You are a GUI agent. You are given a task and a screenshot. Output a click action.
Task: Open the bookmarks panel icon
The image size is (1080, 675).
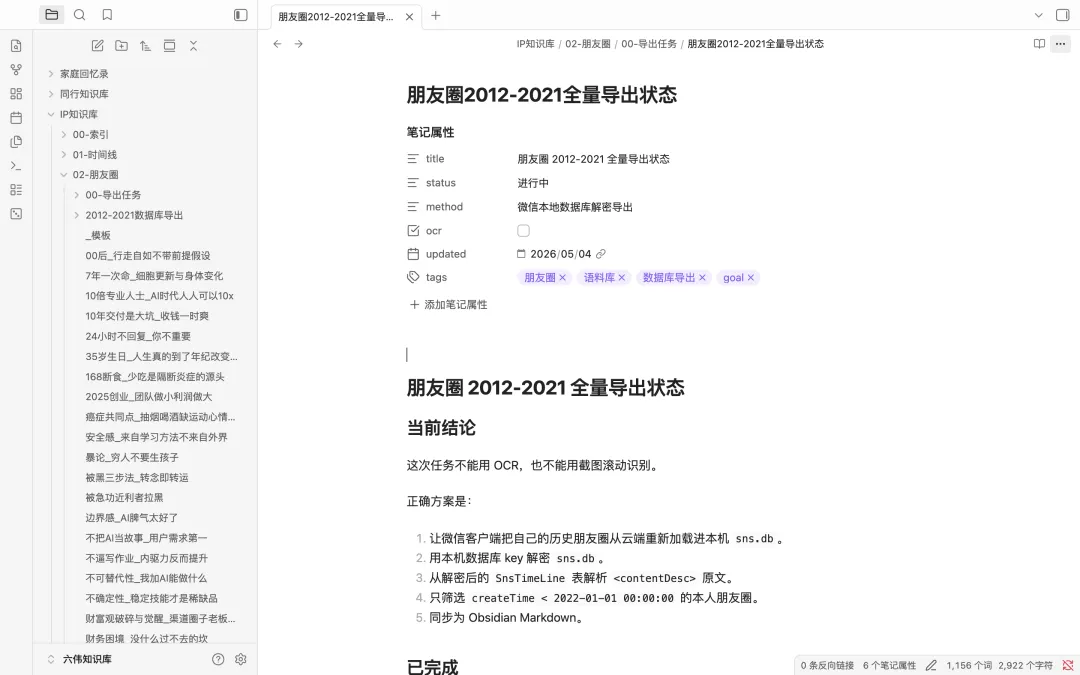[x=107, y=14]
